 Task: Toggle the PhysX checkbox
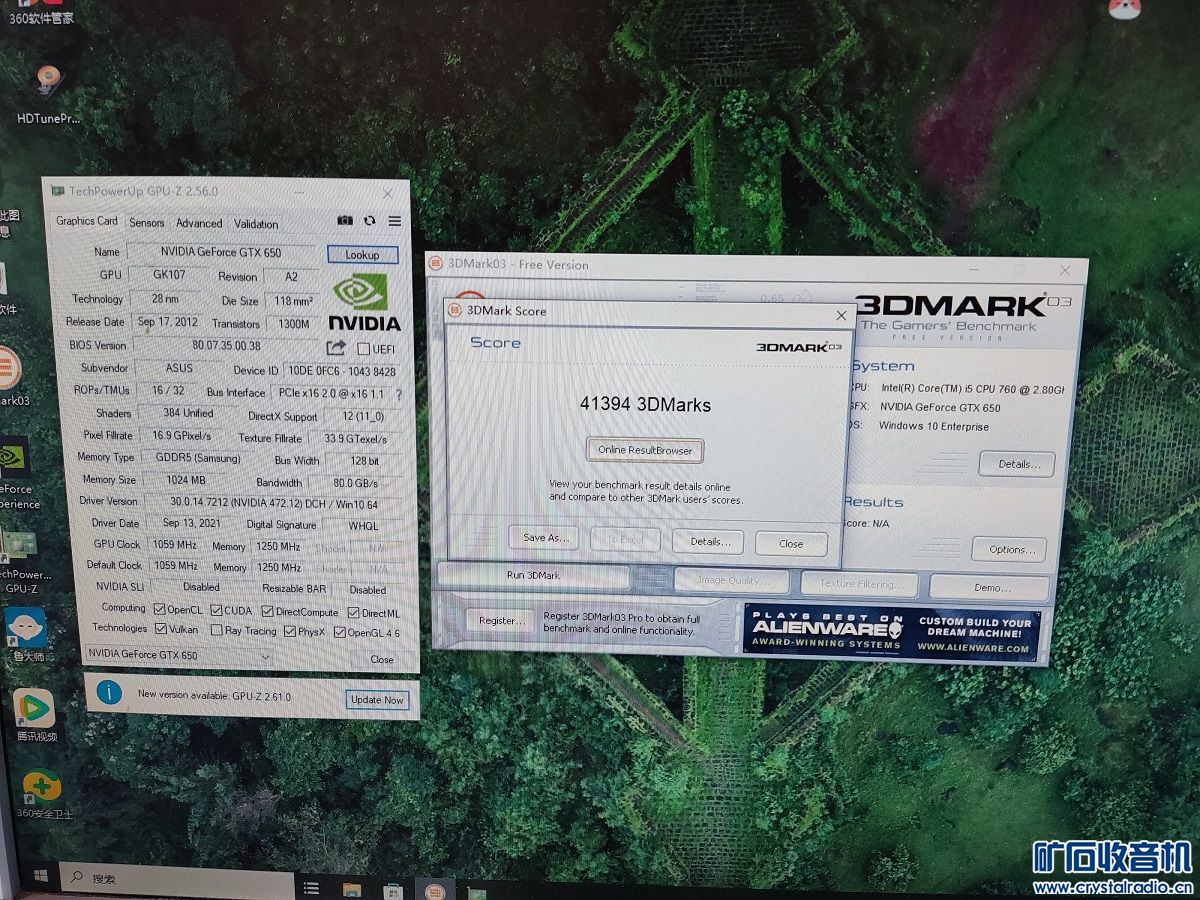[290, 631]
